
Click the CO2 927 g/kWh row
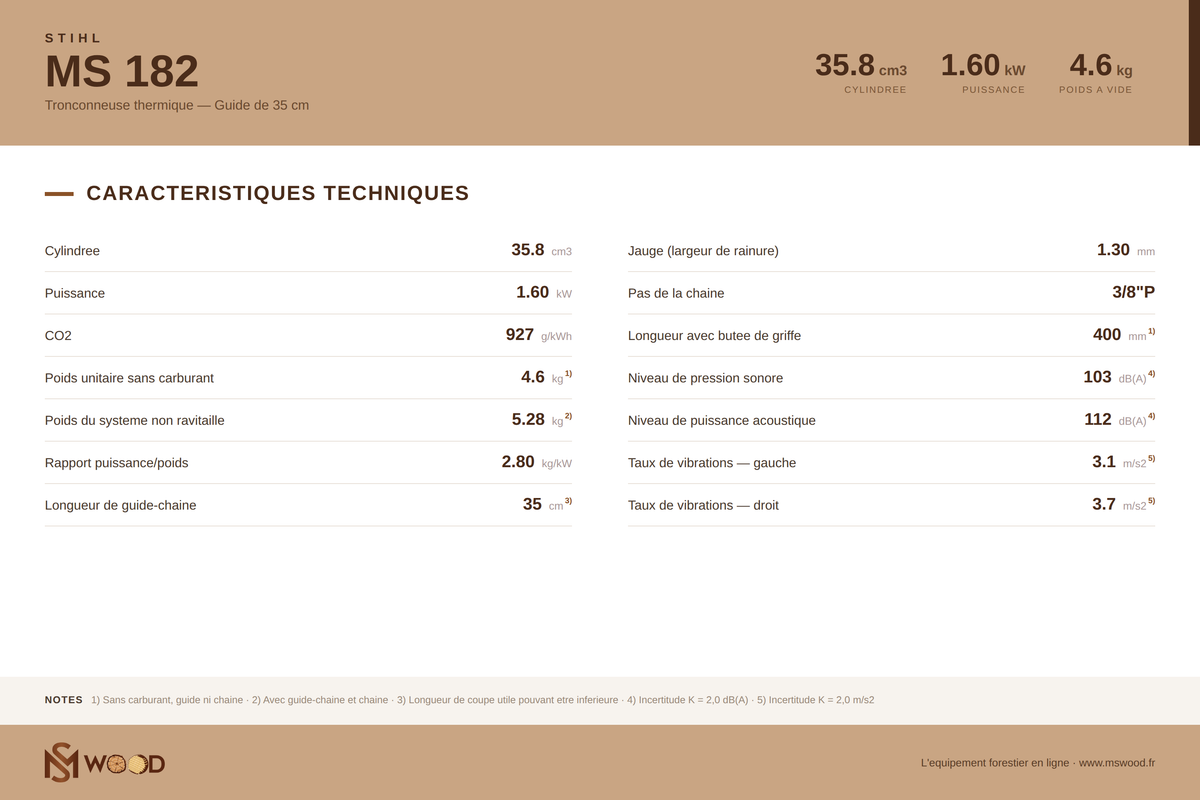click(308, 335)
